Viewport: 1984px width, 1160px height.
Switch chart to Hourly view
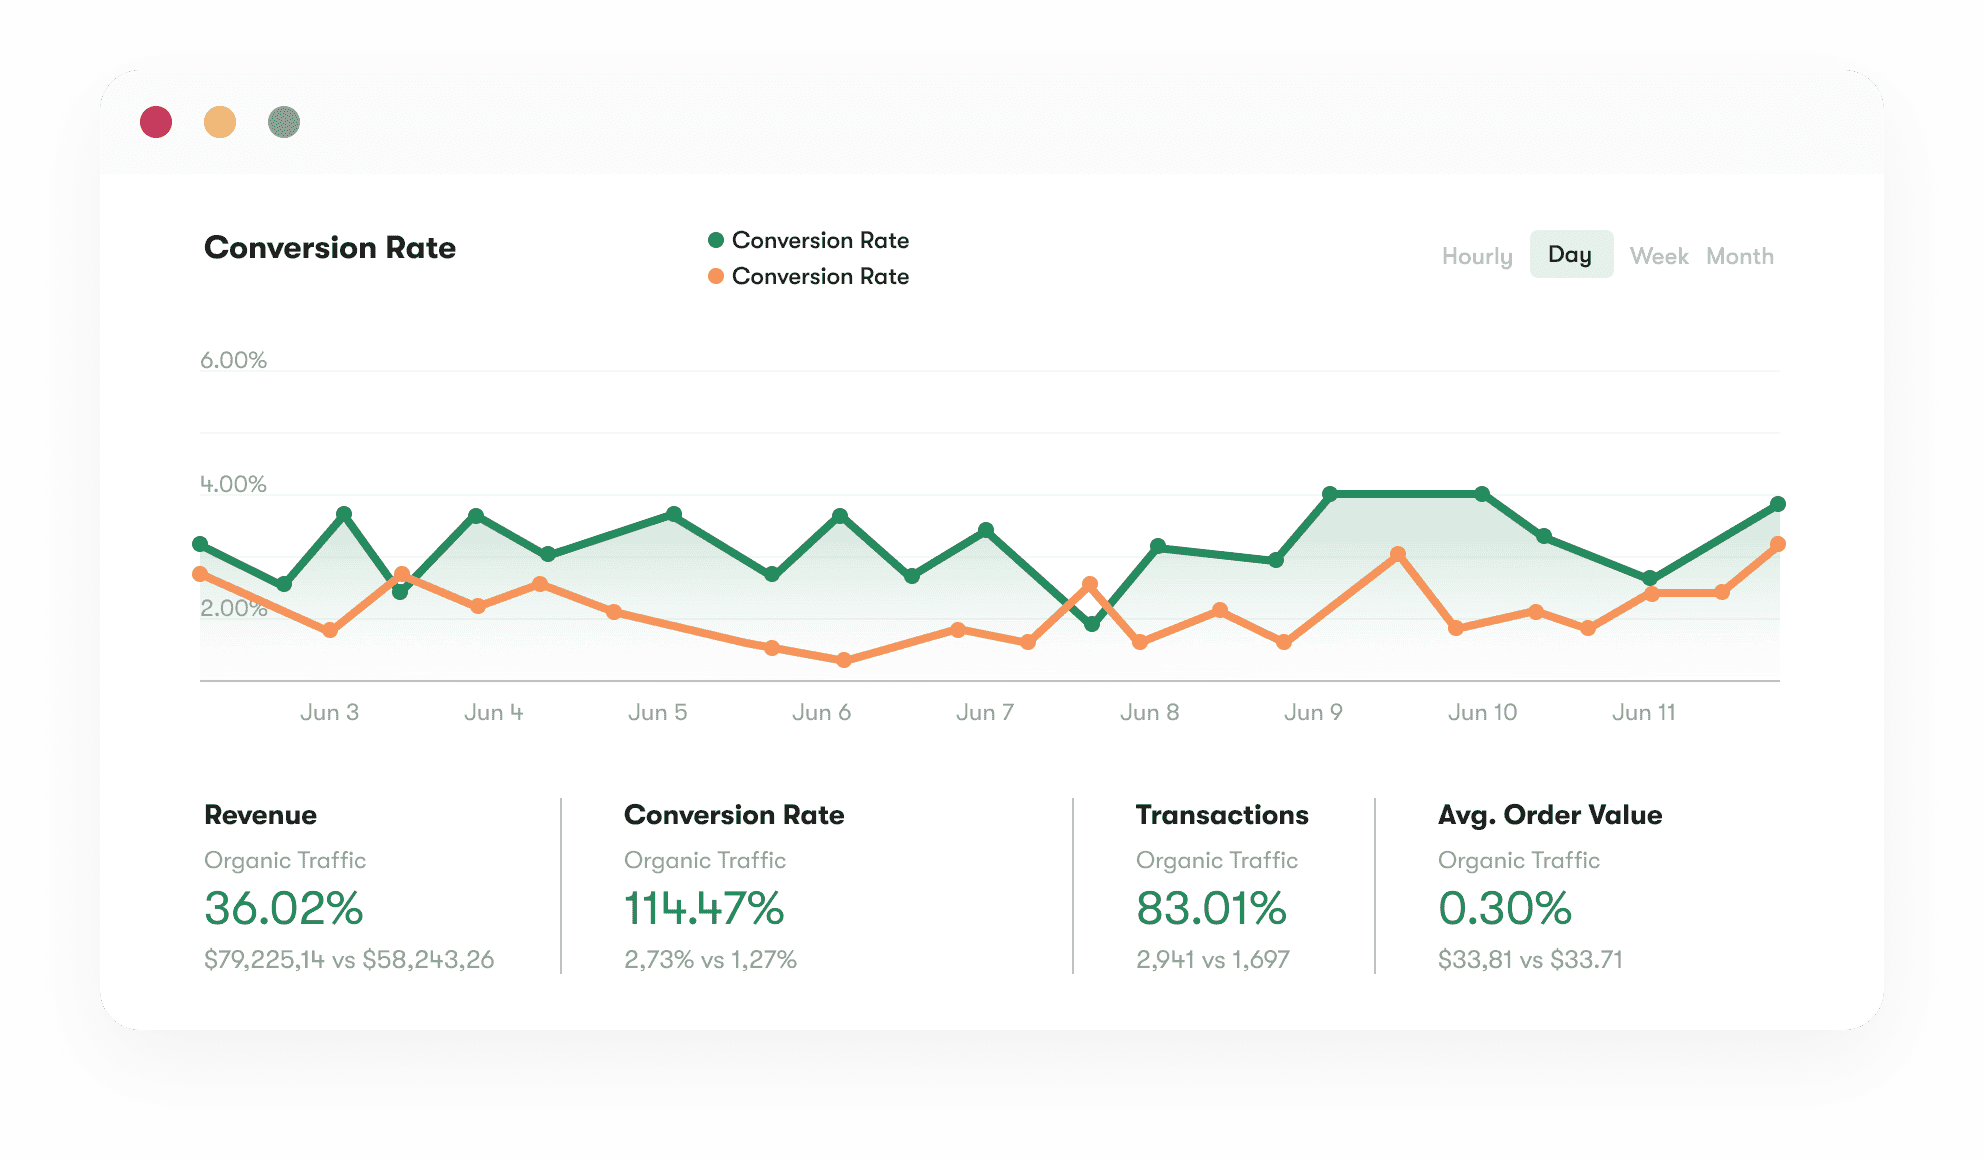1477,257
